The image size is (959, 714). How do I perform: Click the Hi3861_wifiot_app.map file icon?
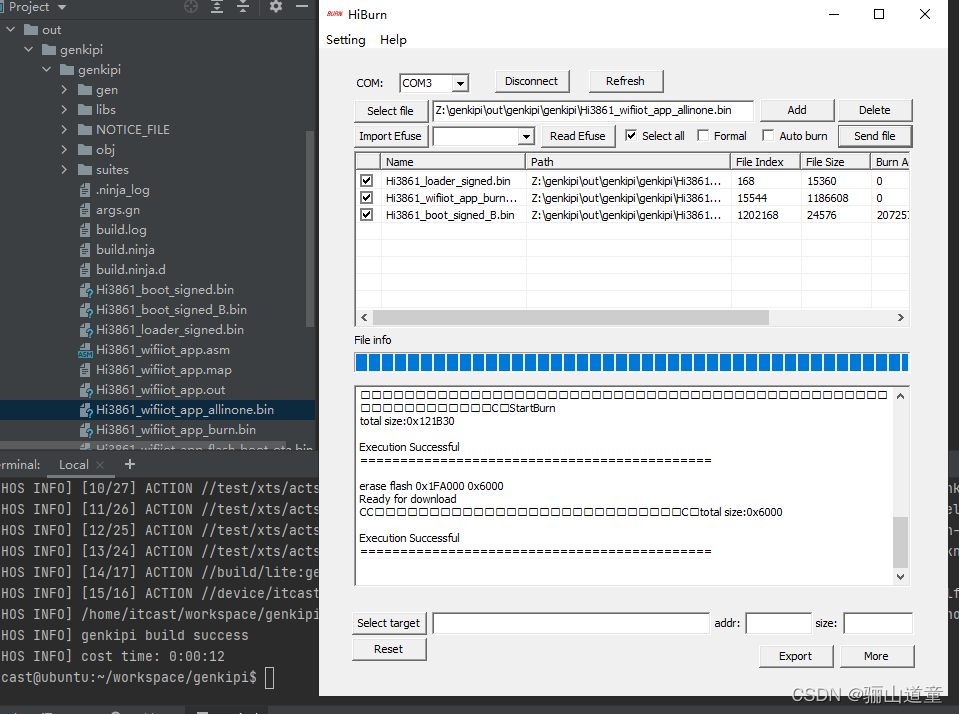pos(85,370)
